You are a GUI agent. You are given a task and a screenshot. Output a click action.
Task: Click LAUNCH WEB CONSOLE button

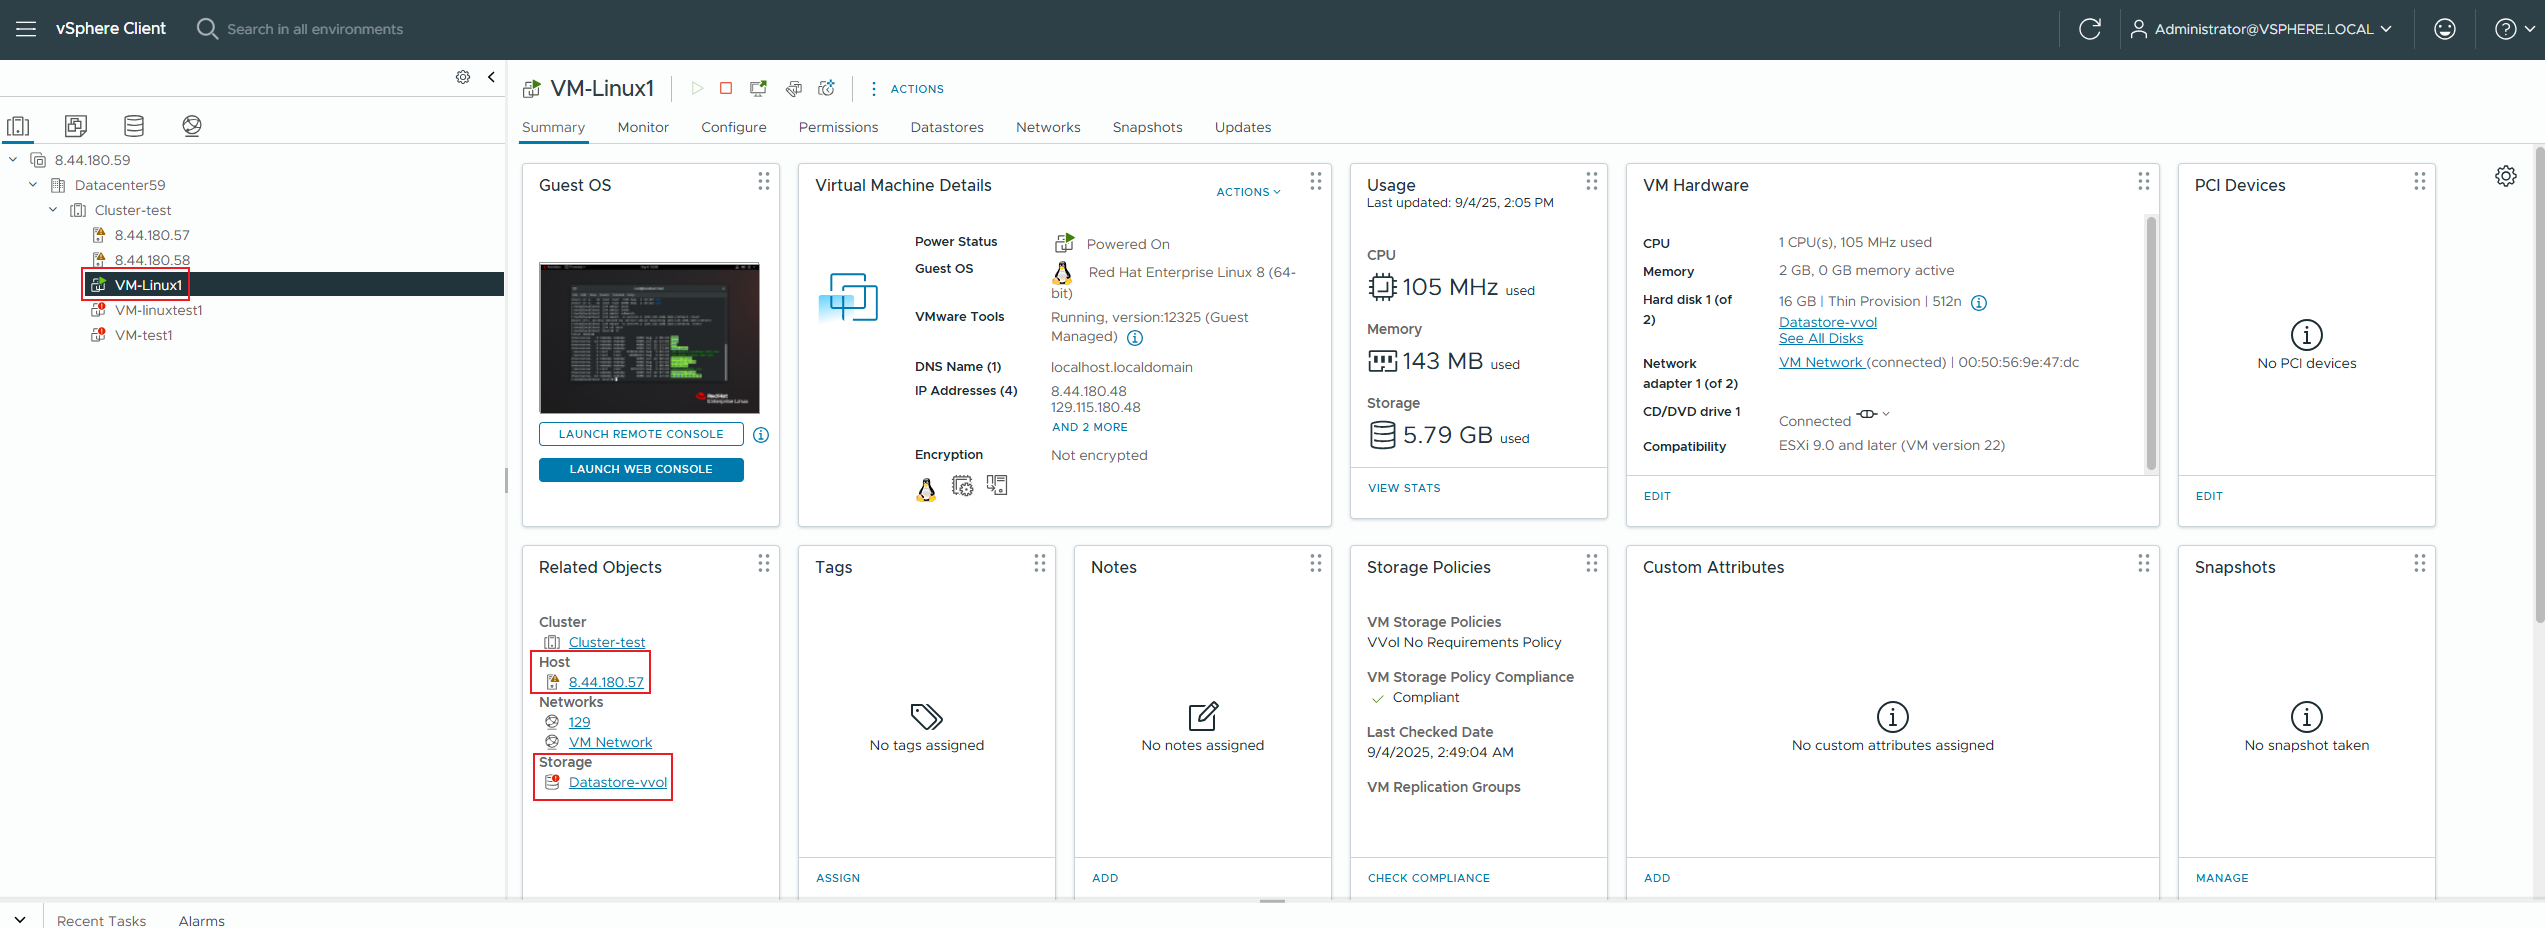[x=641, y=469]
